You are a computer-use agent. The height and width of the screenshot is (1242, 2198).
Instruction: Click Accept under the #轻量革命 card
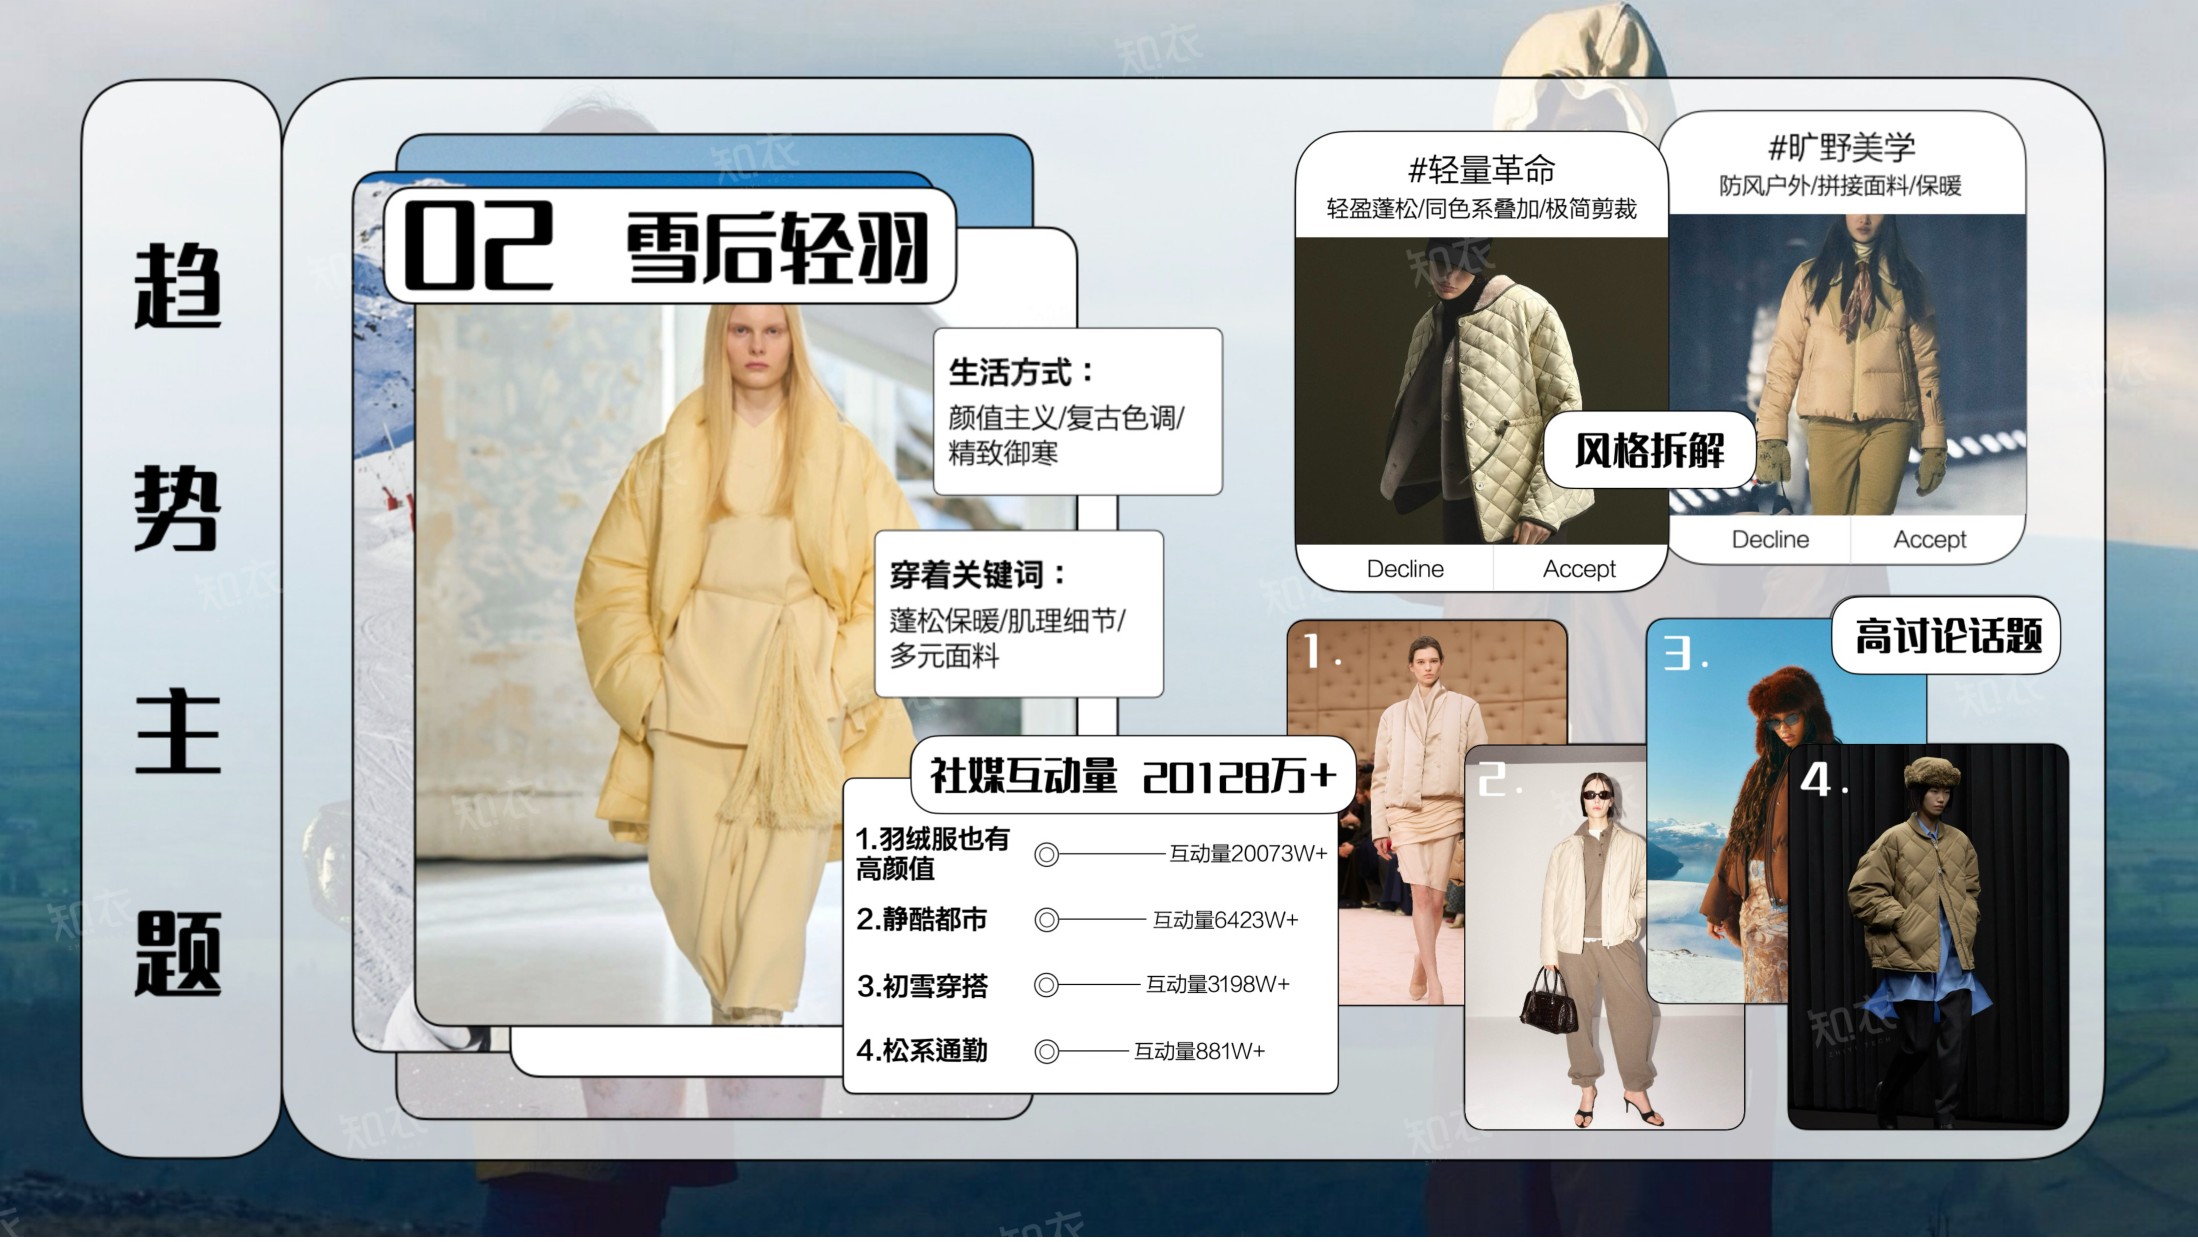point(1579,569)
